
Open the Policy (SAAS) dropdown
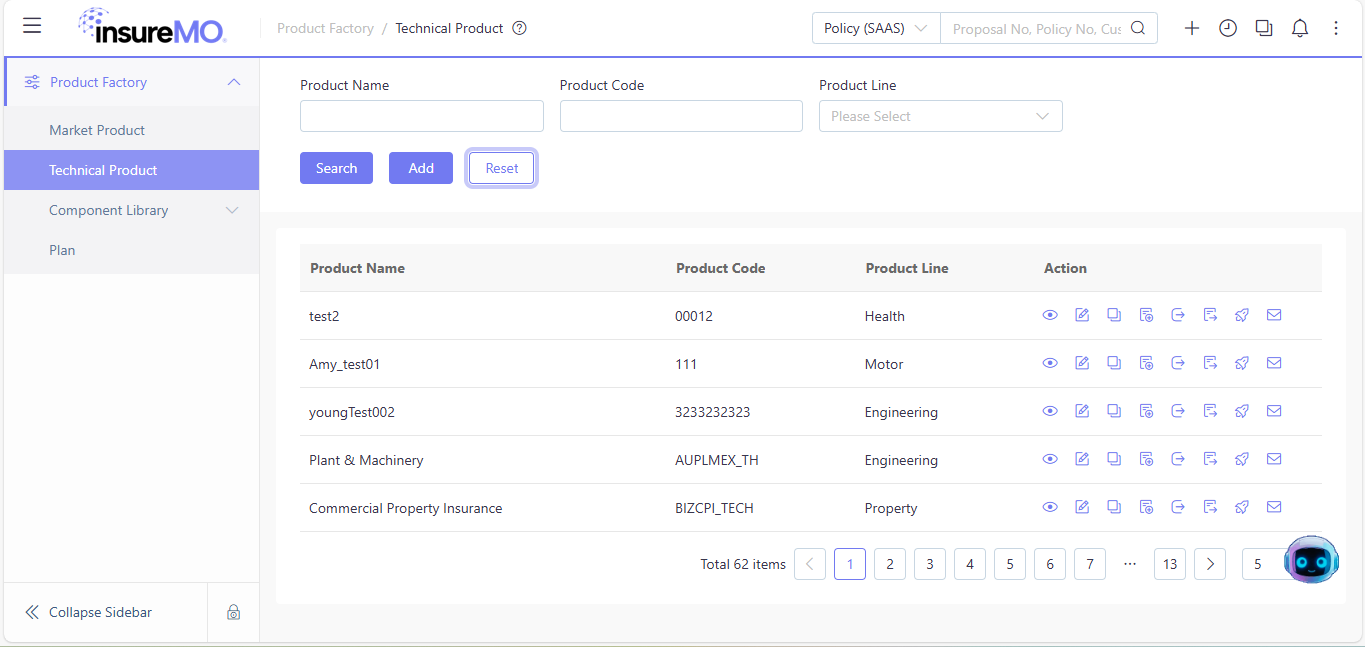click(x=876, y=28)
